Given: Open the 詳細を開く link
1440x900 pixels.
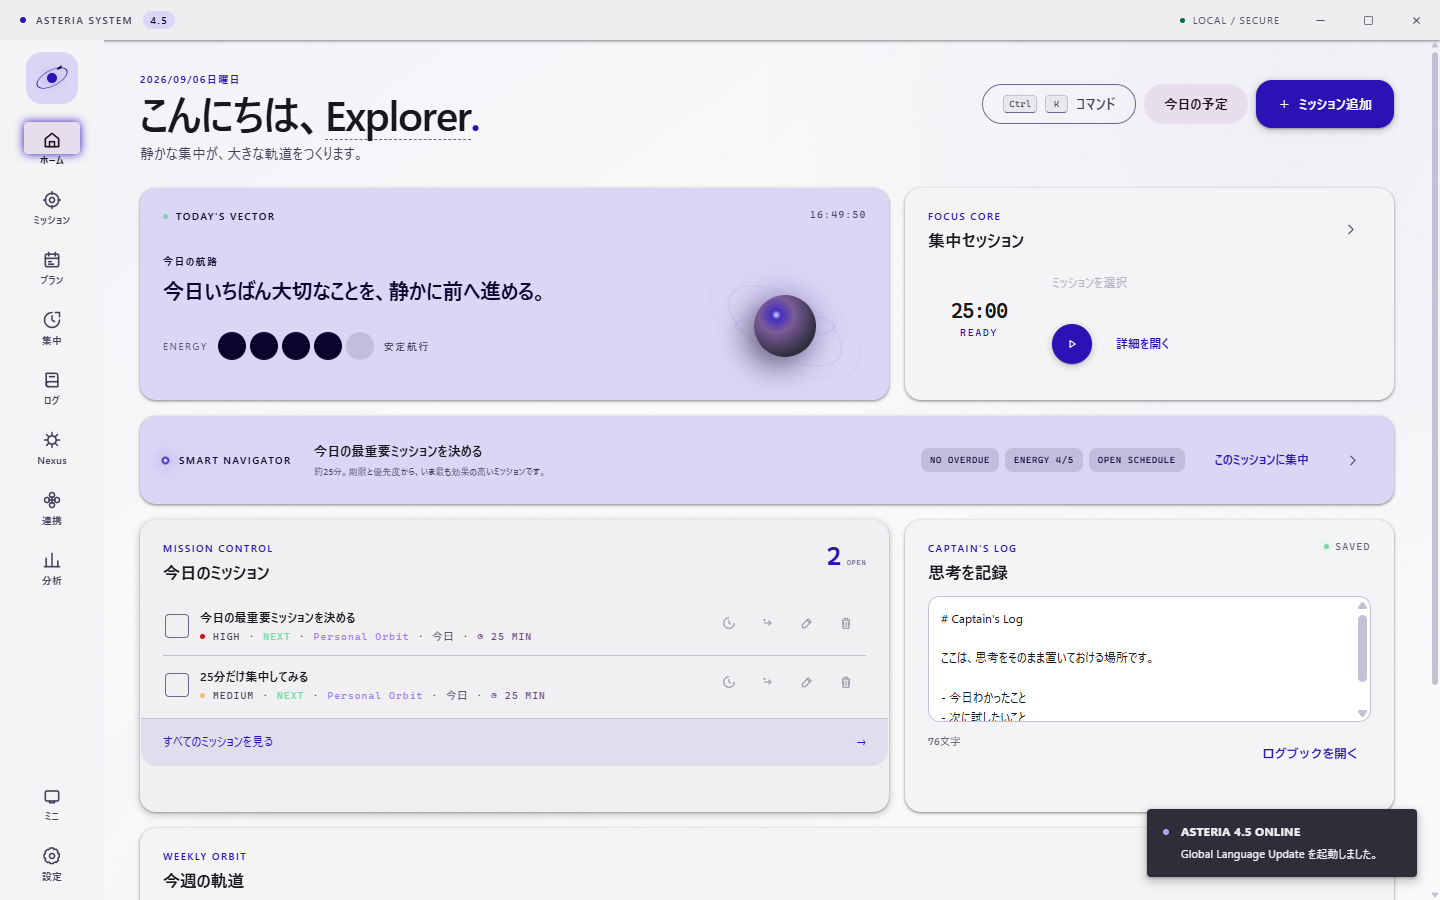Looking at the screenshot, I should 1143,344.
